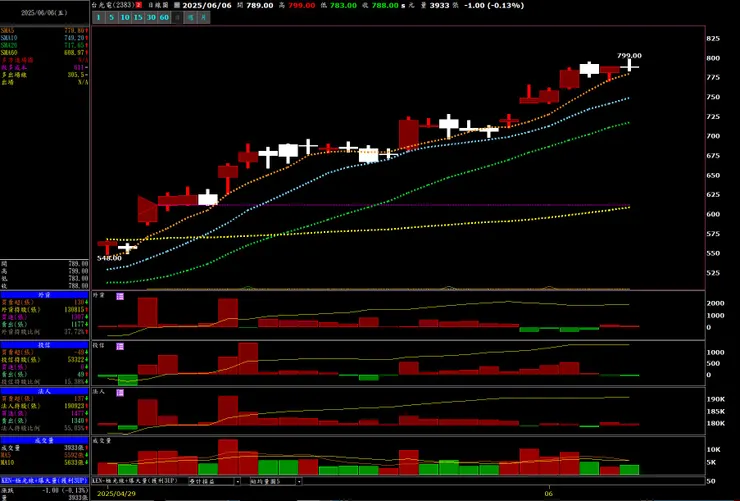Switch to the 30-minute timeframe
740x501 pixels.
(x=151, y=17)
